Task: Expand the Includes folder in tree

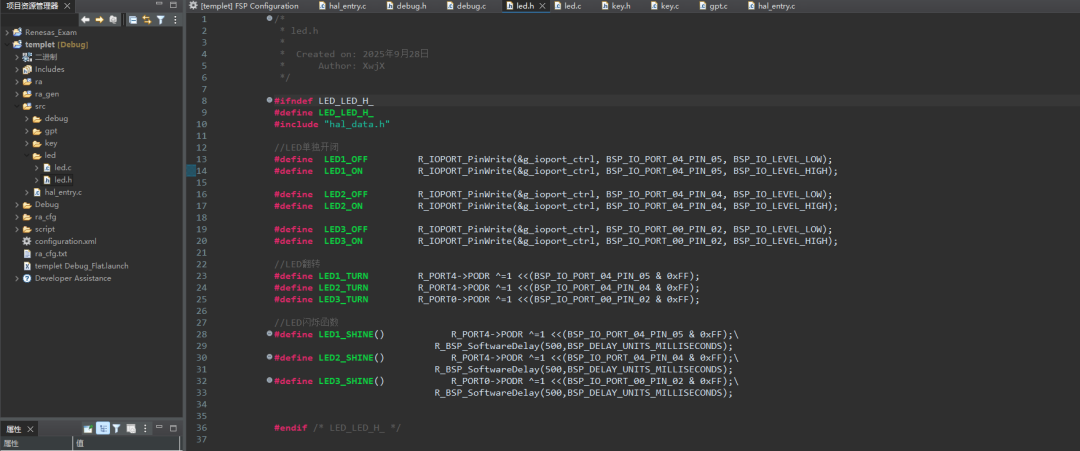Action: 17,69
